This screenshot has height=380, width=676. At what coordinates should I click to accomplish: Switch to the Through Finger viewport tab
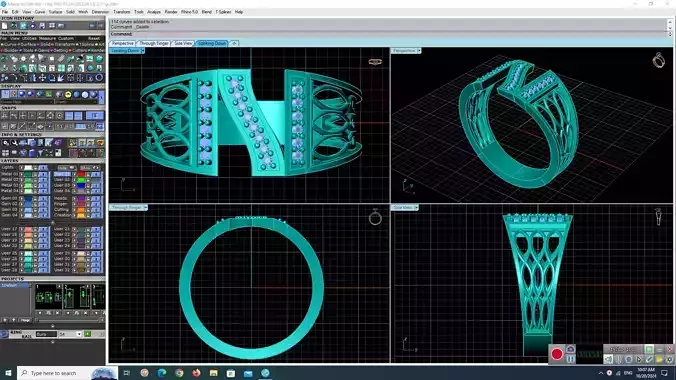154,44
